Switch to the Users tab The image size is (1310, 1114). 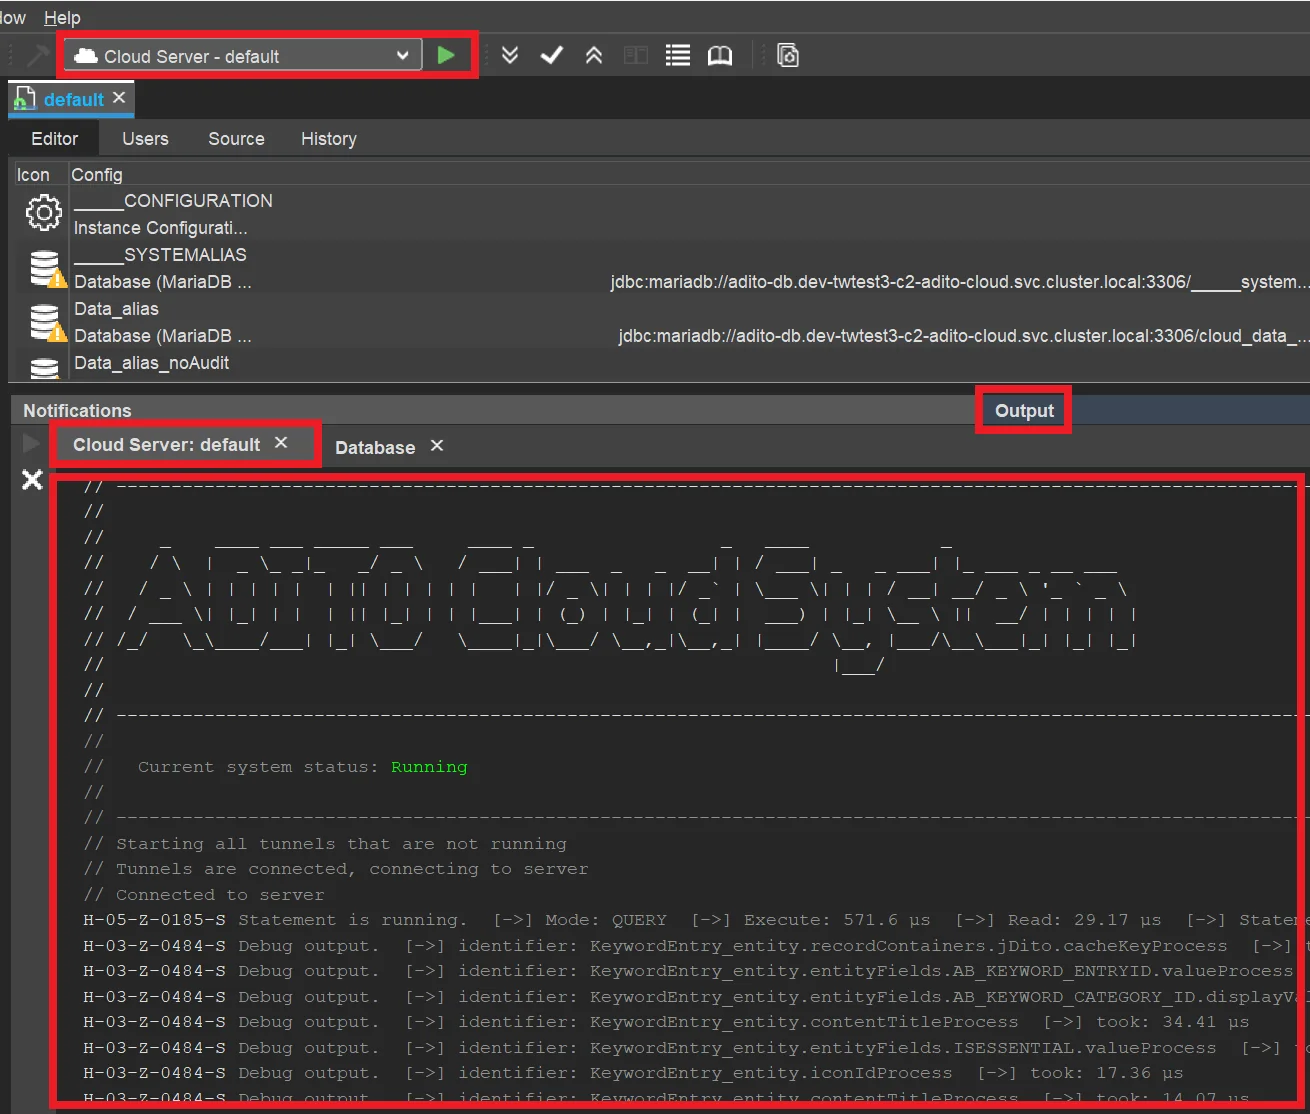tap(145, 139)
